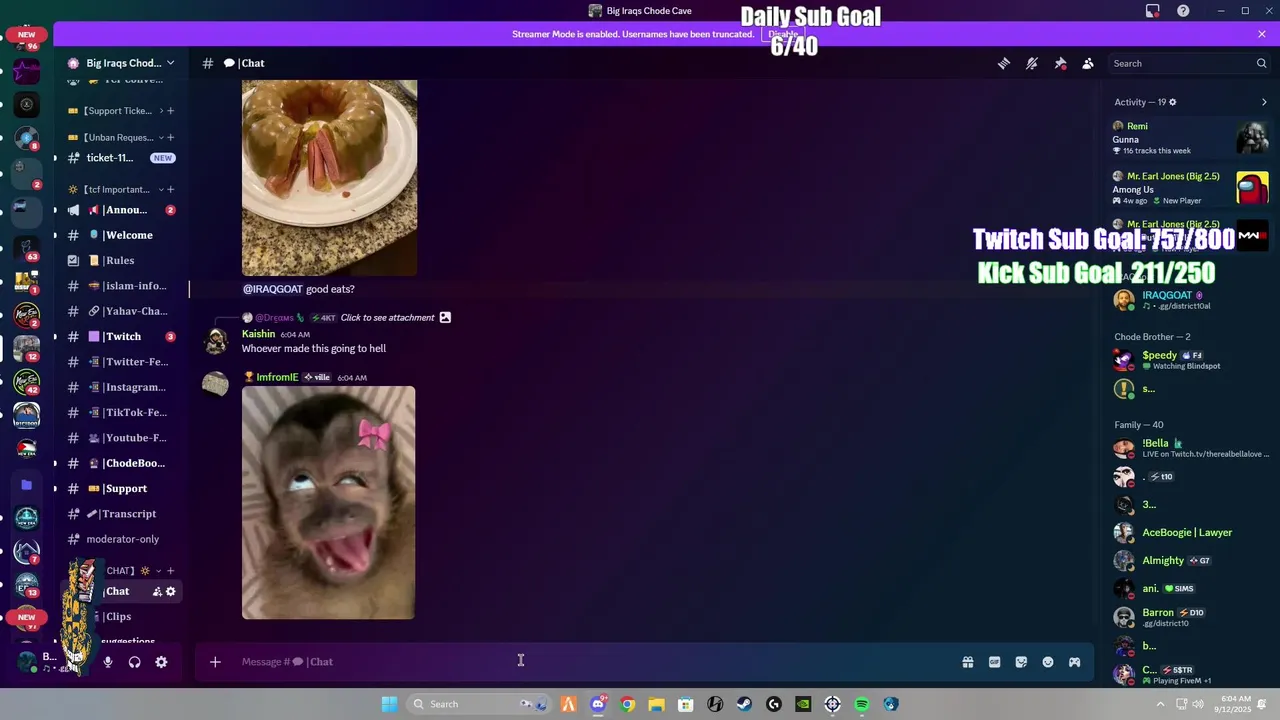Viewport: 1280px width, 720px height.
Task: Open the monkey image from ImfromIE
Action: (x=328, y=503)
